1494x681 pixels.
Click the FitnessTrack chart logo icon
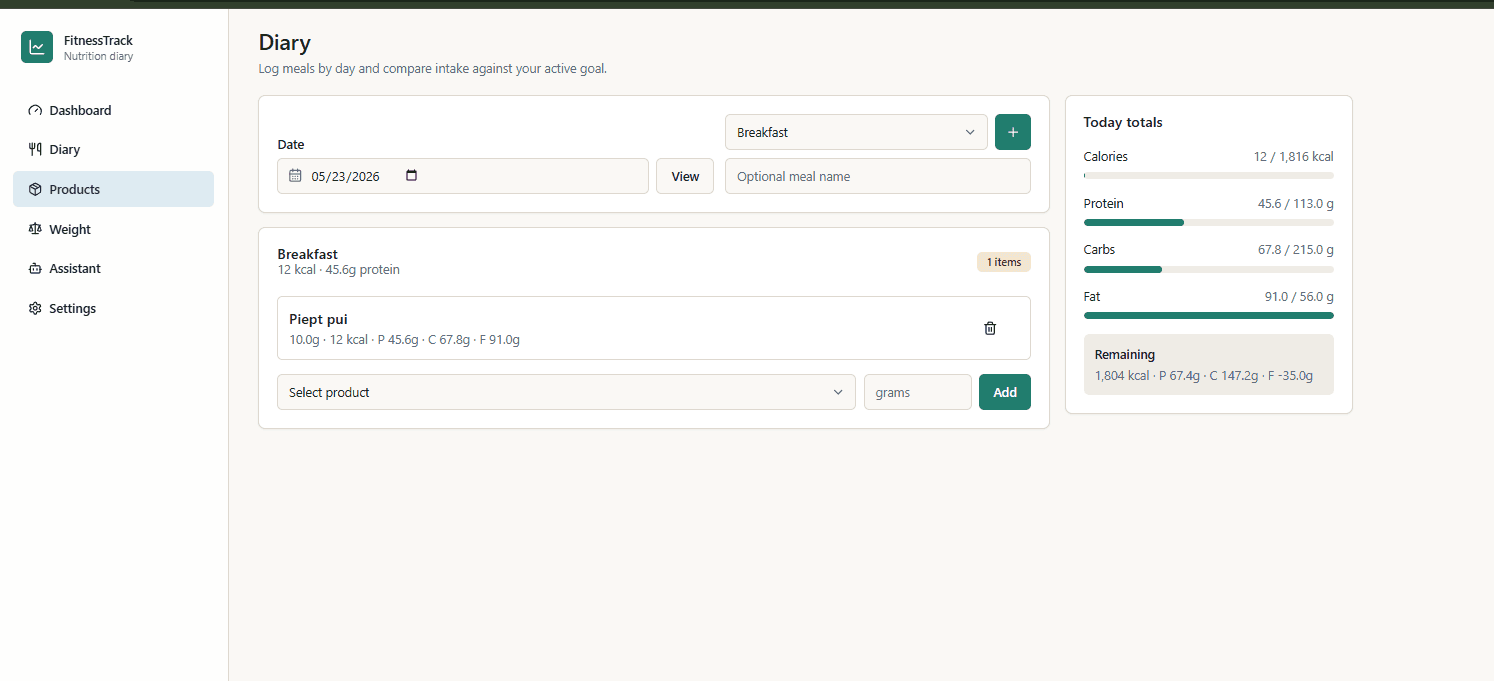[37, 47]
